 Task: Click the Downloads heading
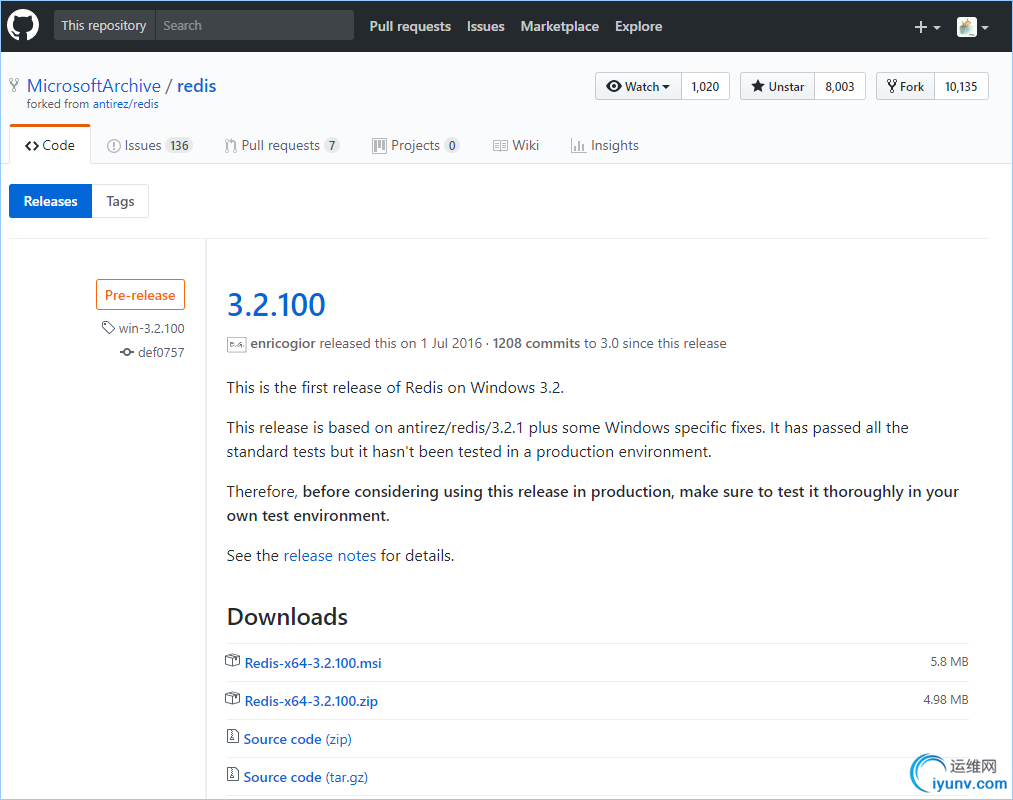tap(287, 617)
